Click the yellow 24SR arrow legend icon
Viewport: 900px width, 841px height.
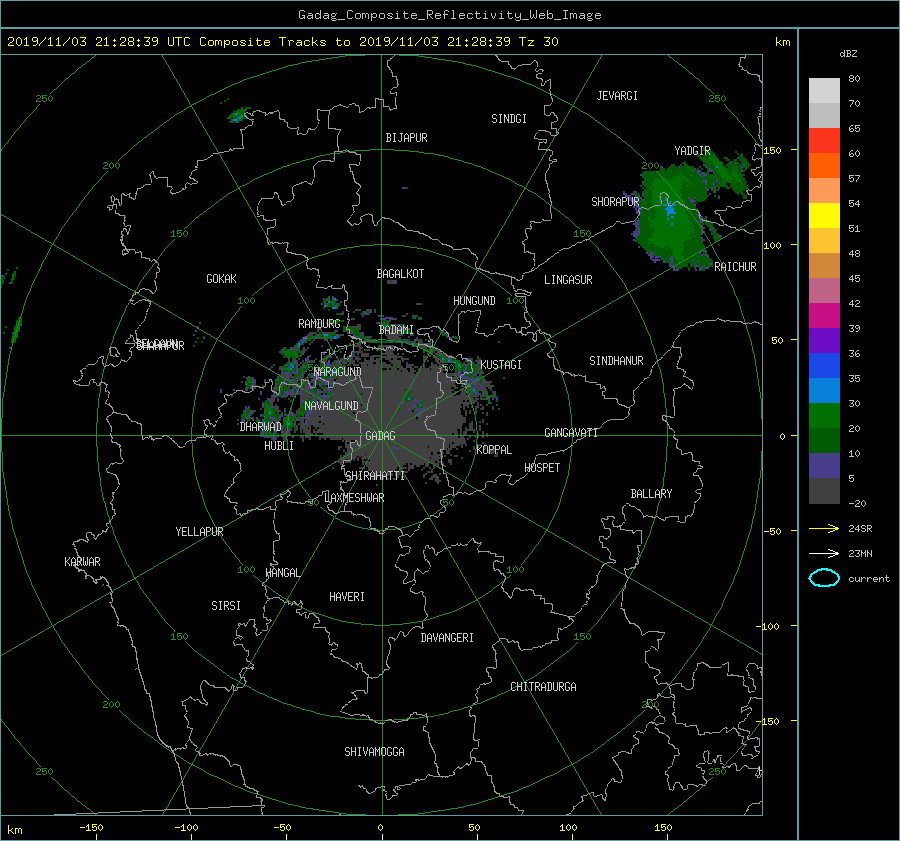824,528
